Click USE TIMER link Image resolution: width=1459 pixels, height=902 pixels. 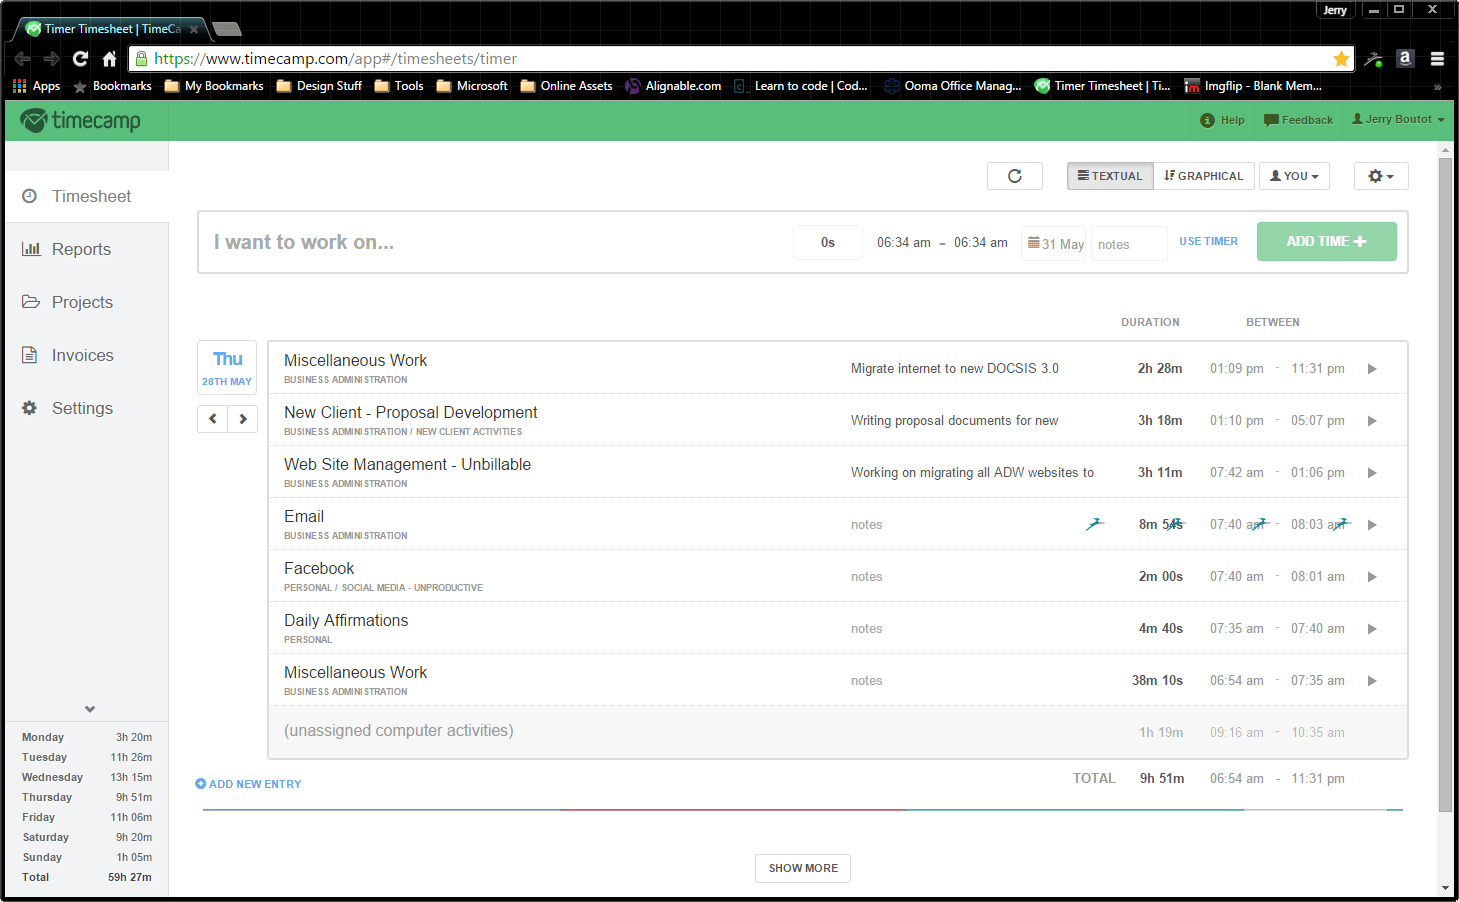click(1208, 242)
